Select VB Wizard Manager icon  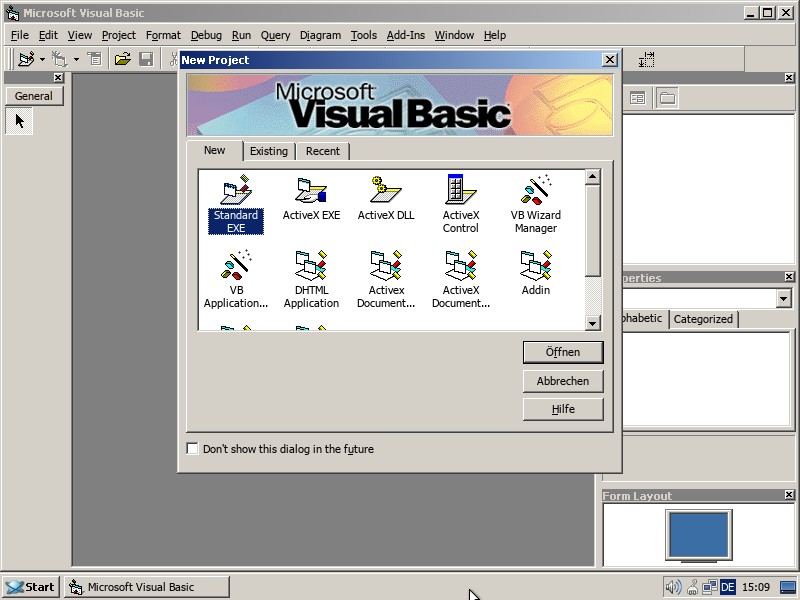535,204
